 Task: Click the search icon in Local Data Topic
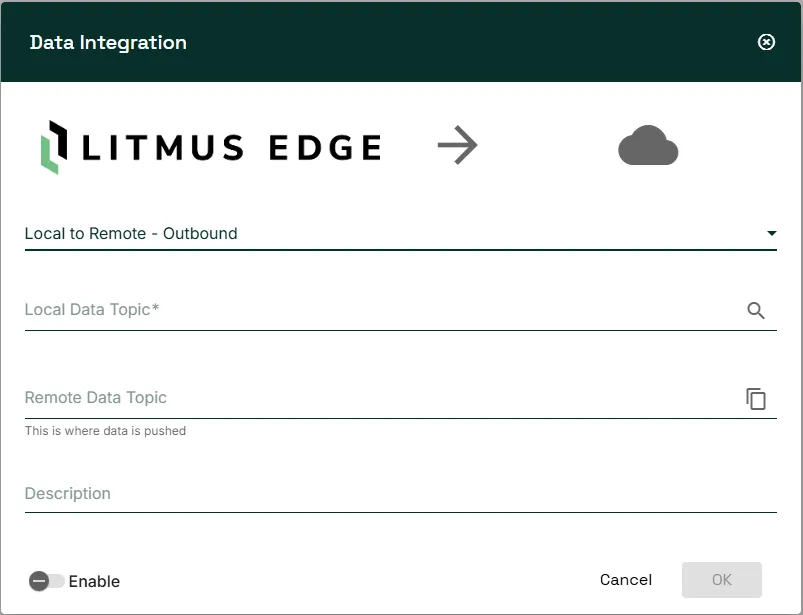pos(756,310)
